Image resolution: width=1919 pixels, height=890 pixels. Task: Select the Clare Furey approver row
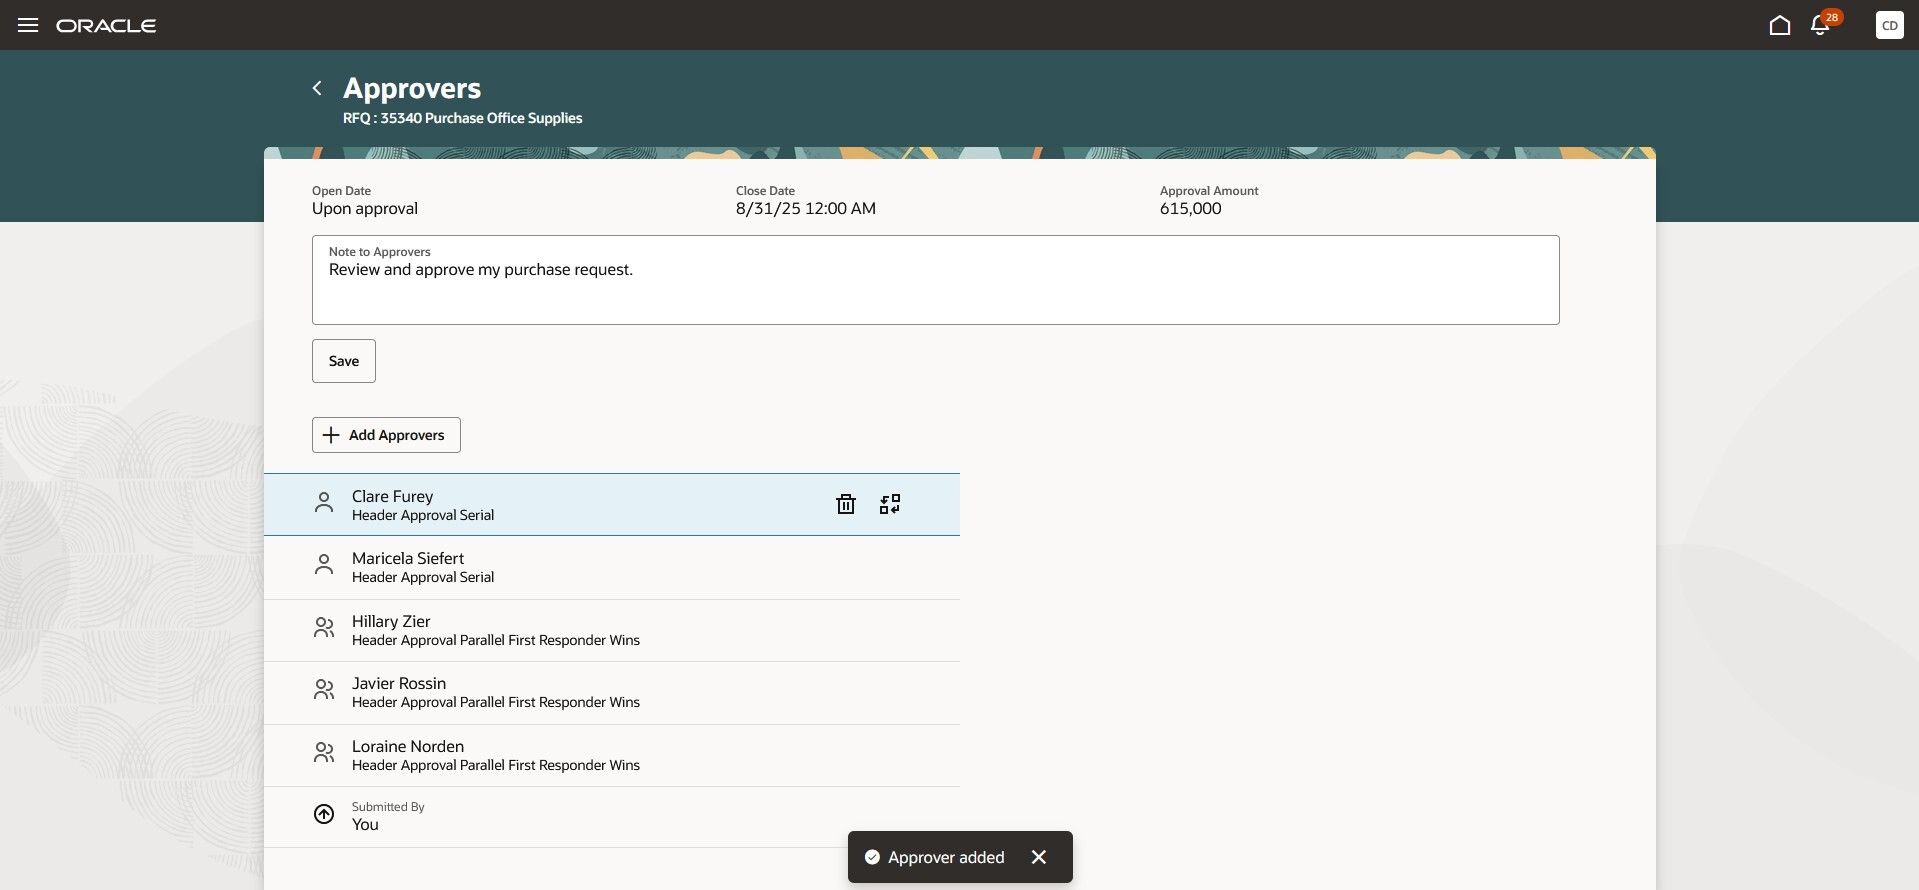(x=612, y=505)
